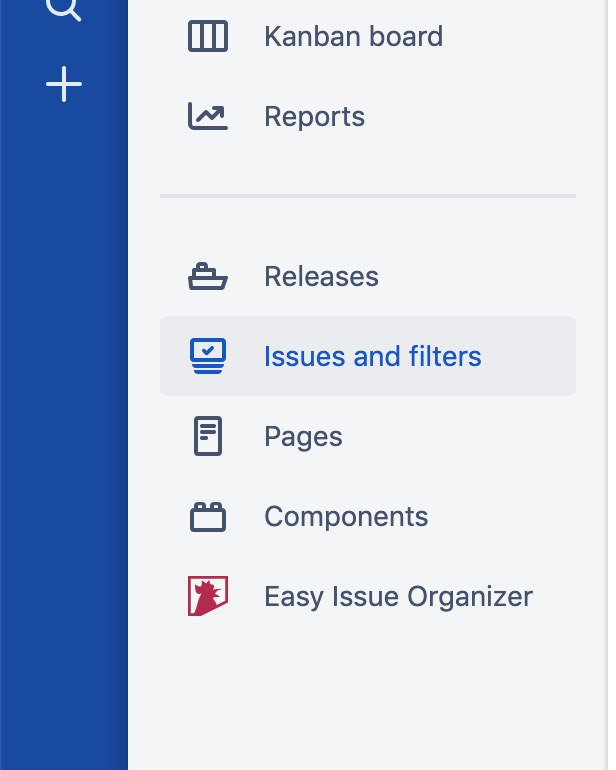Click the Components block icon
Viewport: 616px width, 770px height.
tap(208, 517)
